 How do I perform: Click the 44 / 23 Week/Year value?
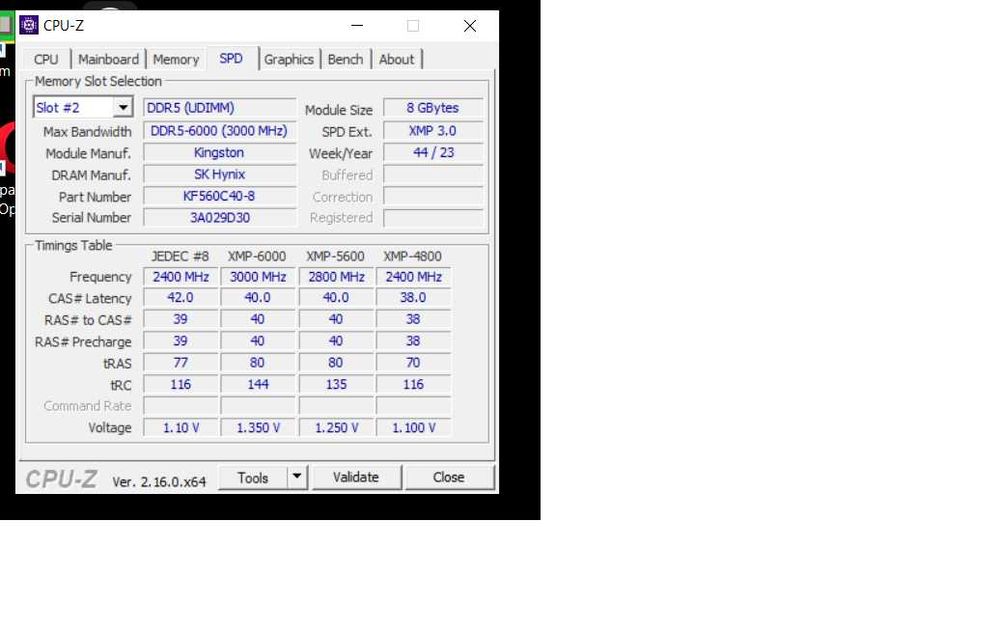click(x=433, y=153)
